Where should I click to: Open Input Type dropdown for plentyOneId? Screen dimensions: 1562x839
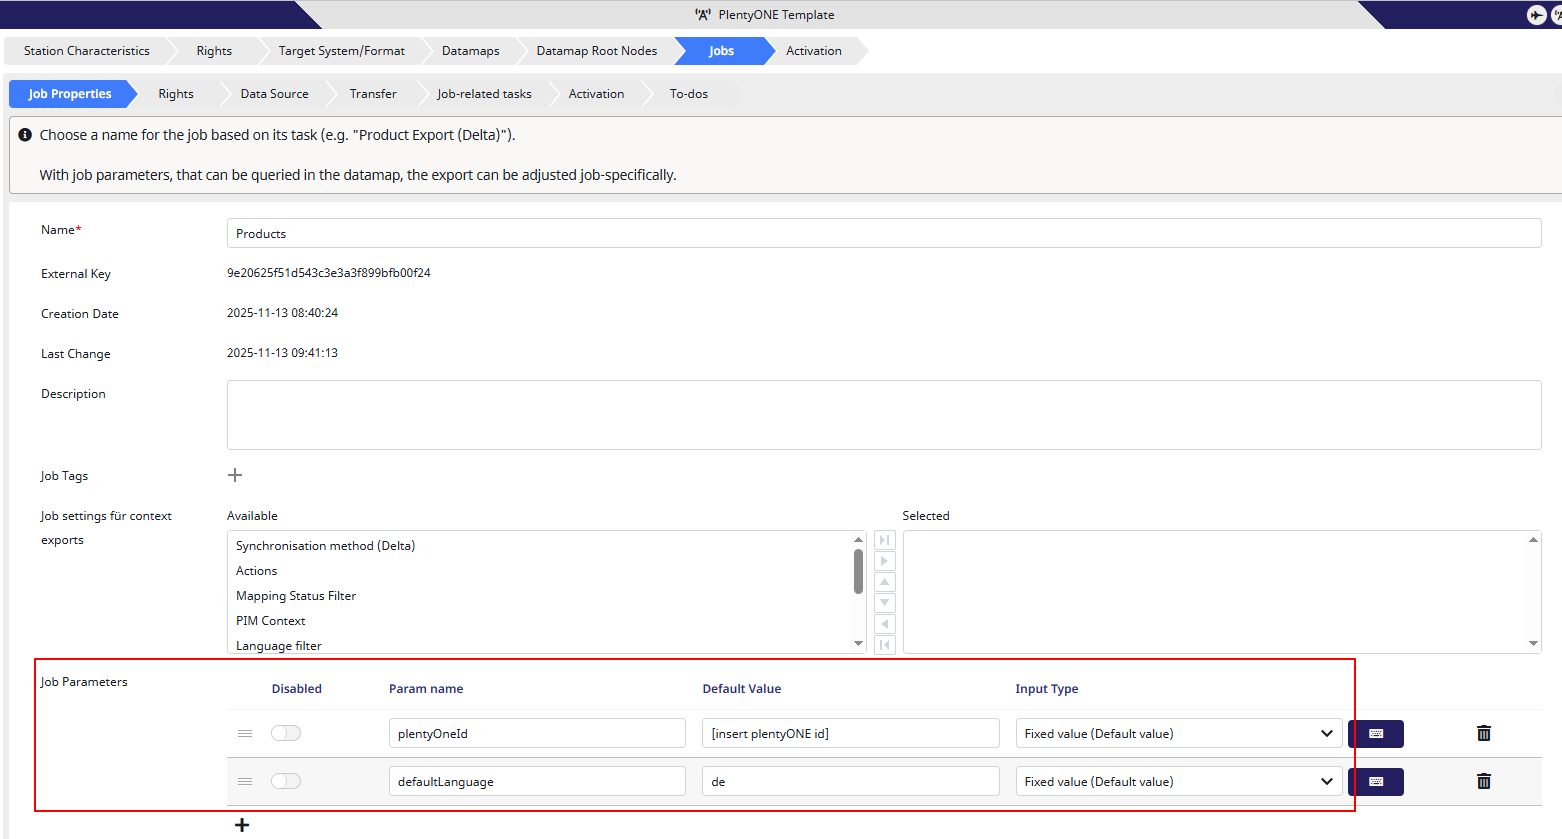[x=1328, y=733]
